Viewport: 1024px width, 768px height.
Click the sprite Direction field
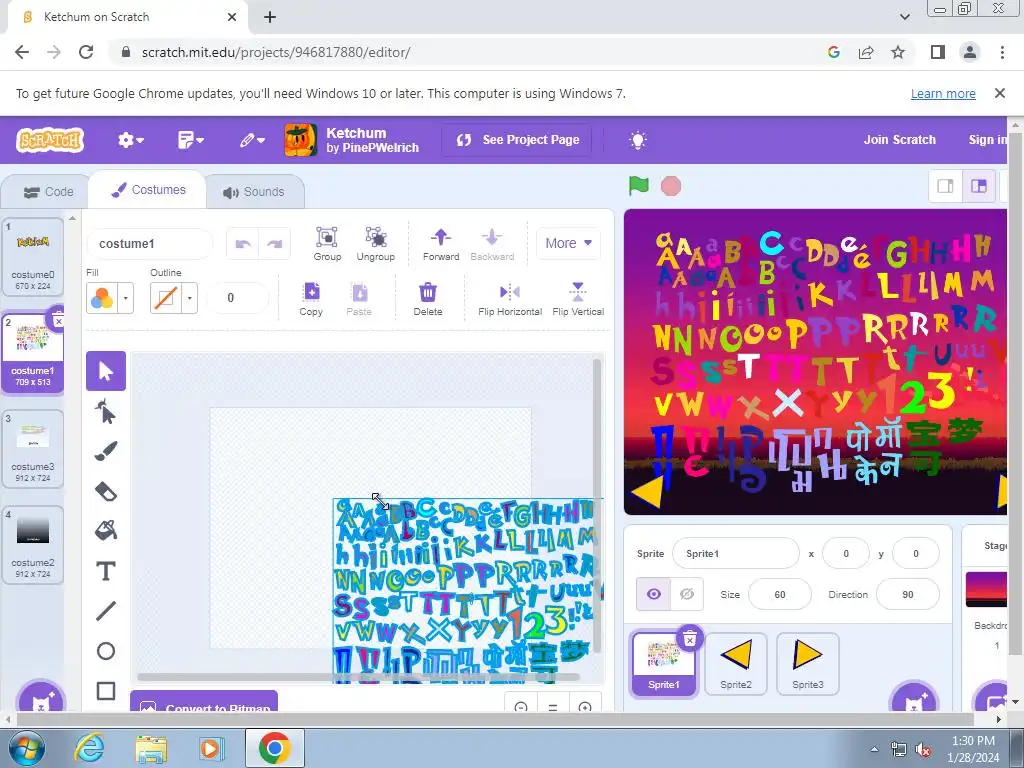tap(907, 594)
